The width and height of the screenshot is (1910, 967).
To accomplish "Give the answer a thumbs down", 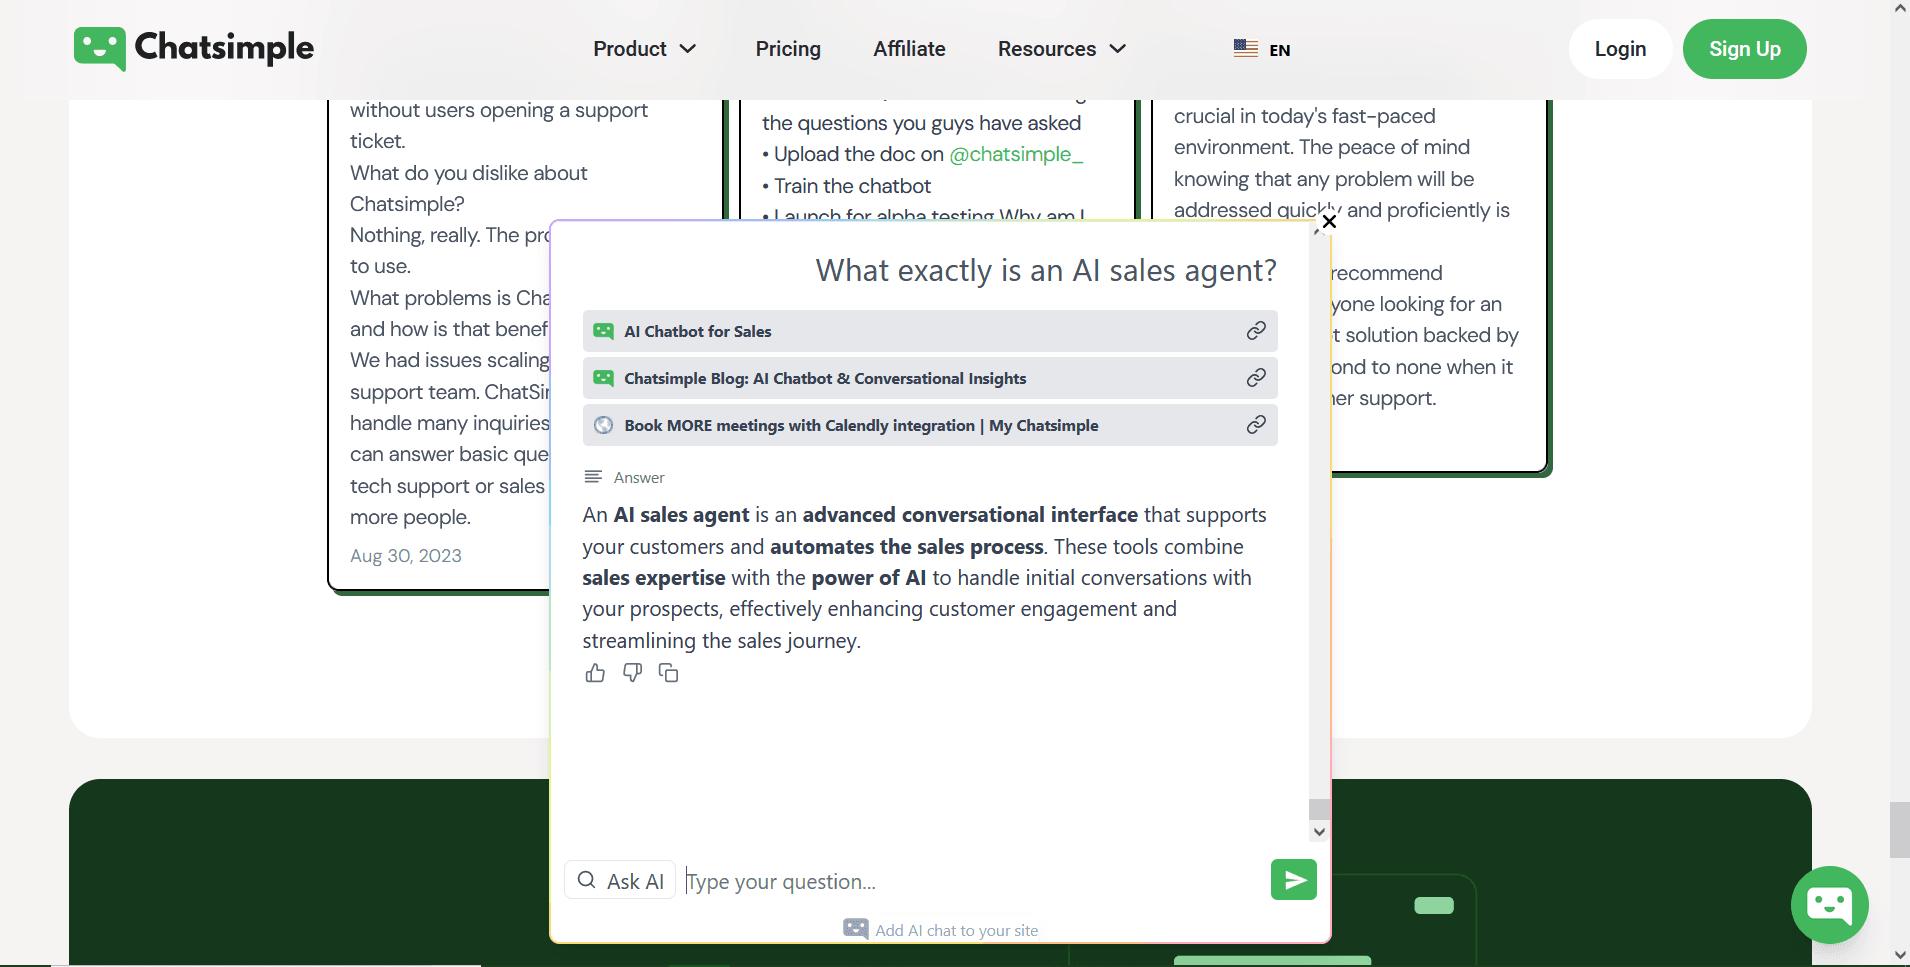I will [631, 673].
